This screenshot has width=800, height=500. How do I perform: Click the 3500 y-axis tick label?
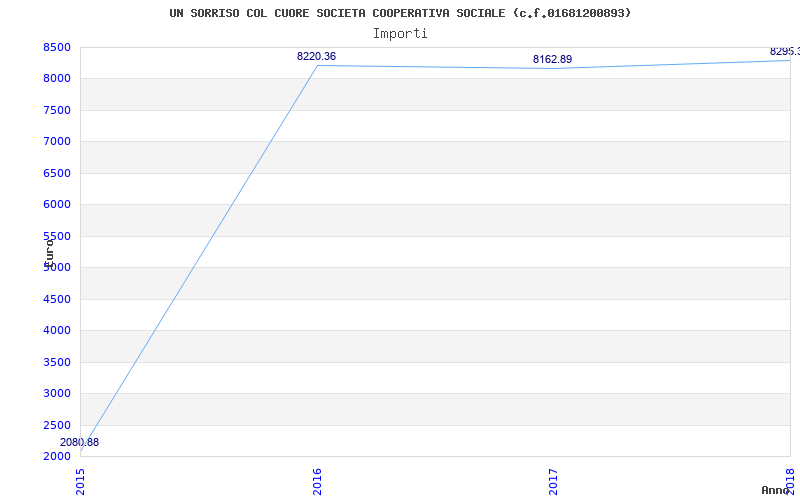click(56, 362)
